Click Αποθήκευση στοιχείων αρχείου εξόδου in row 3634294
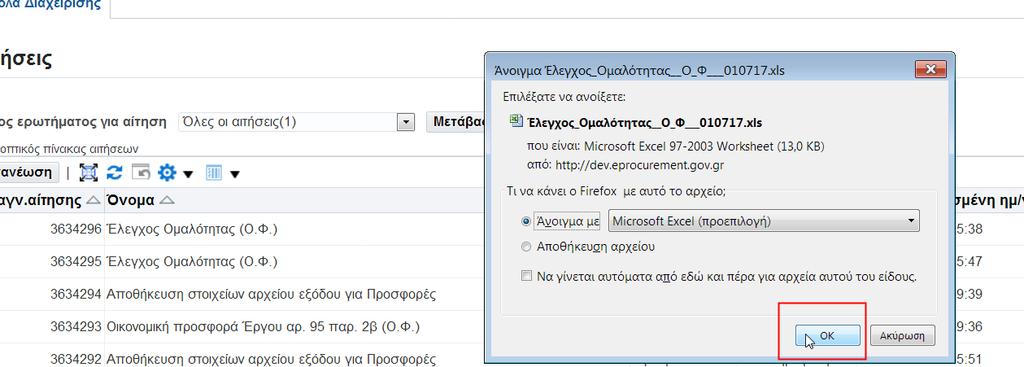Screen dimensions: 1024x367 (270, 295)
